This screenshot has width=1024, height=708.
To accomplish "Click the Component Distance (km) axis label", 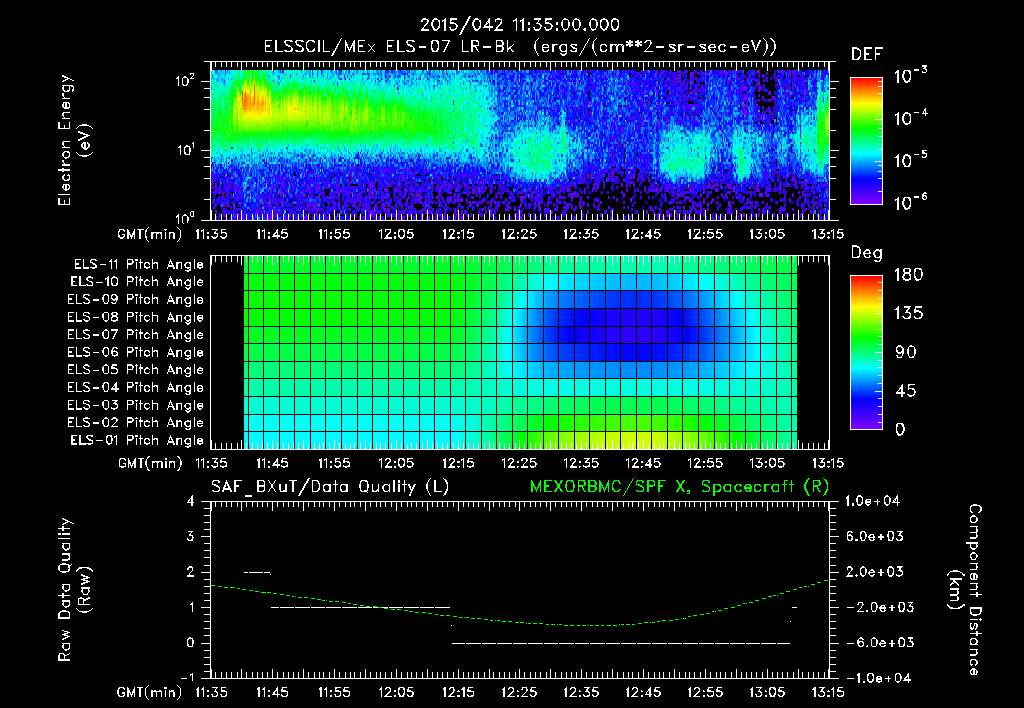I will (965, 590).
